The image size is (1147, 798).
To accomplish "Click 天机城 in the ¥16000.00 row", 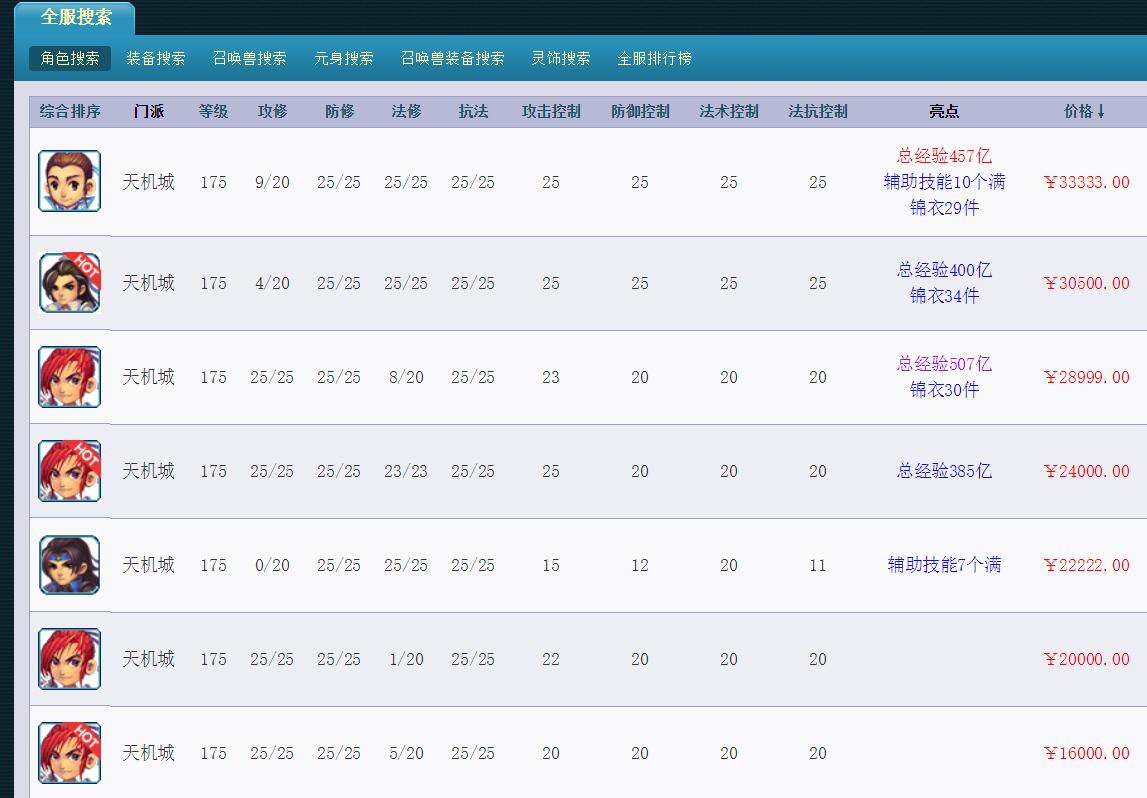I will point(148,753).
